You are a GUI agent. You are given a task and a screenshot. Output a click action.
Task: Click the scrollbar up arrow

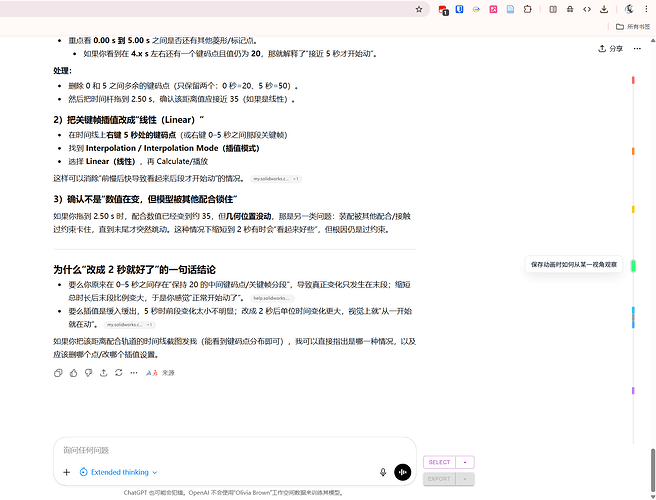coord(653,41)
